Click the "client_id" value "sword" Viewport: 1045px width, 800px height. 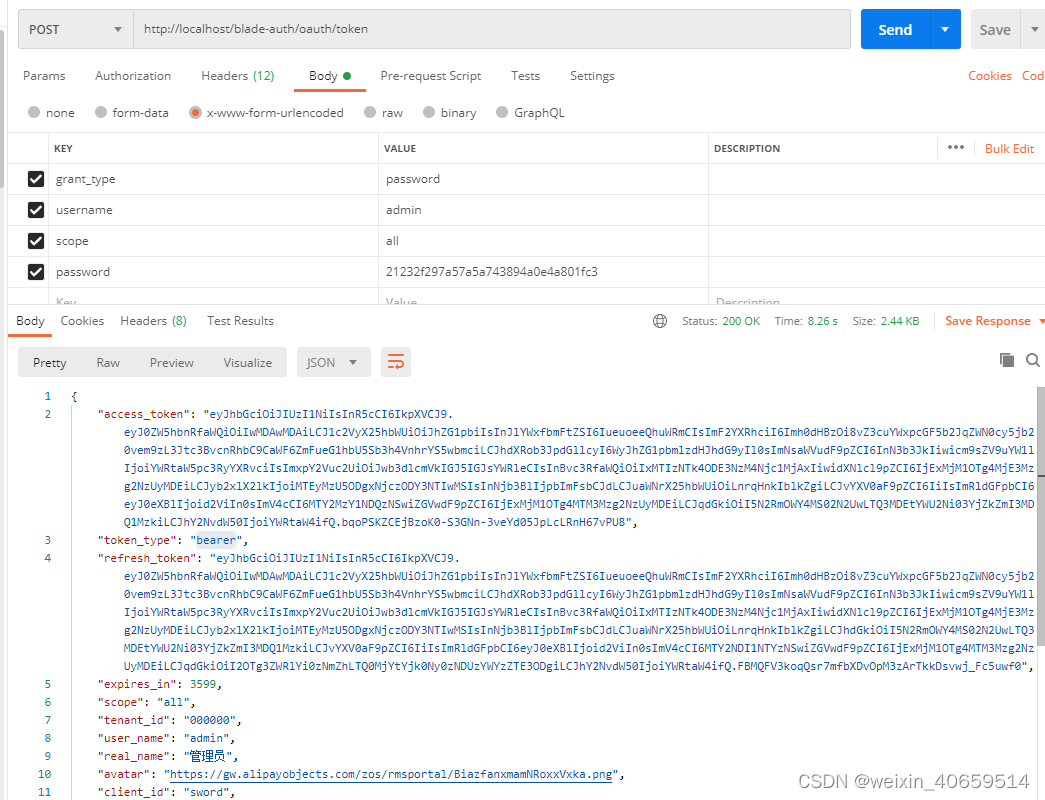(x=209, y=792)
